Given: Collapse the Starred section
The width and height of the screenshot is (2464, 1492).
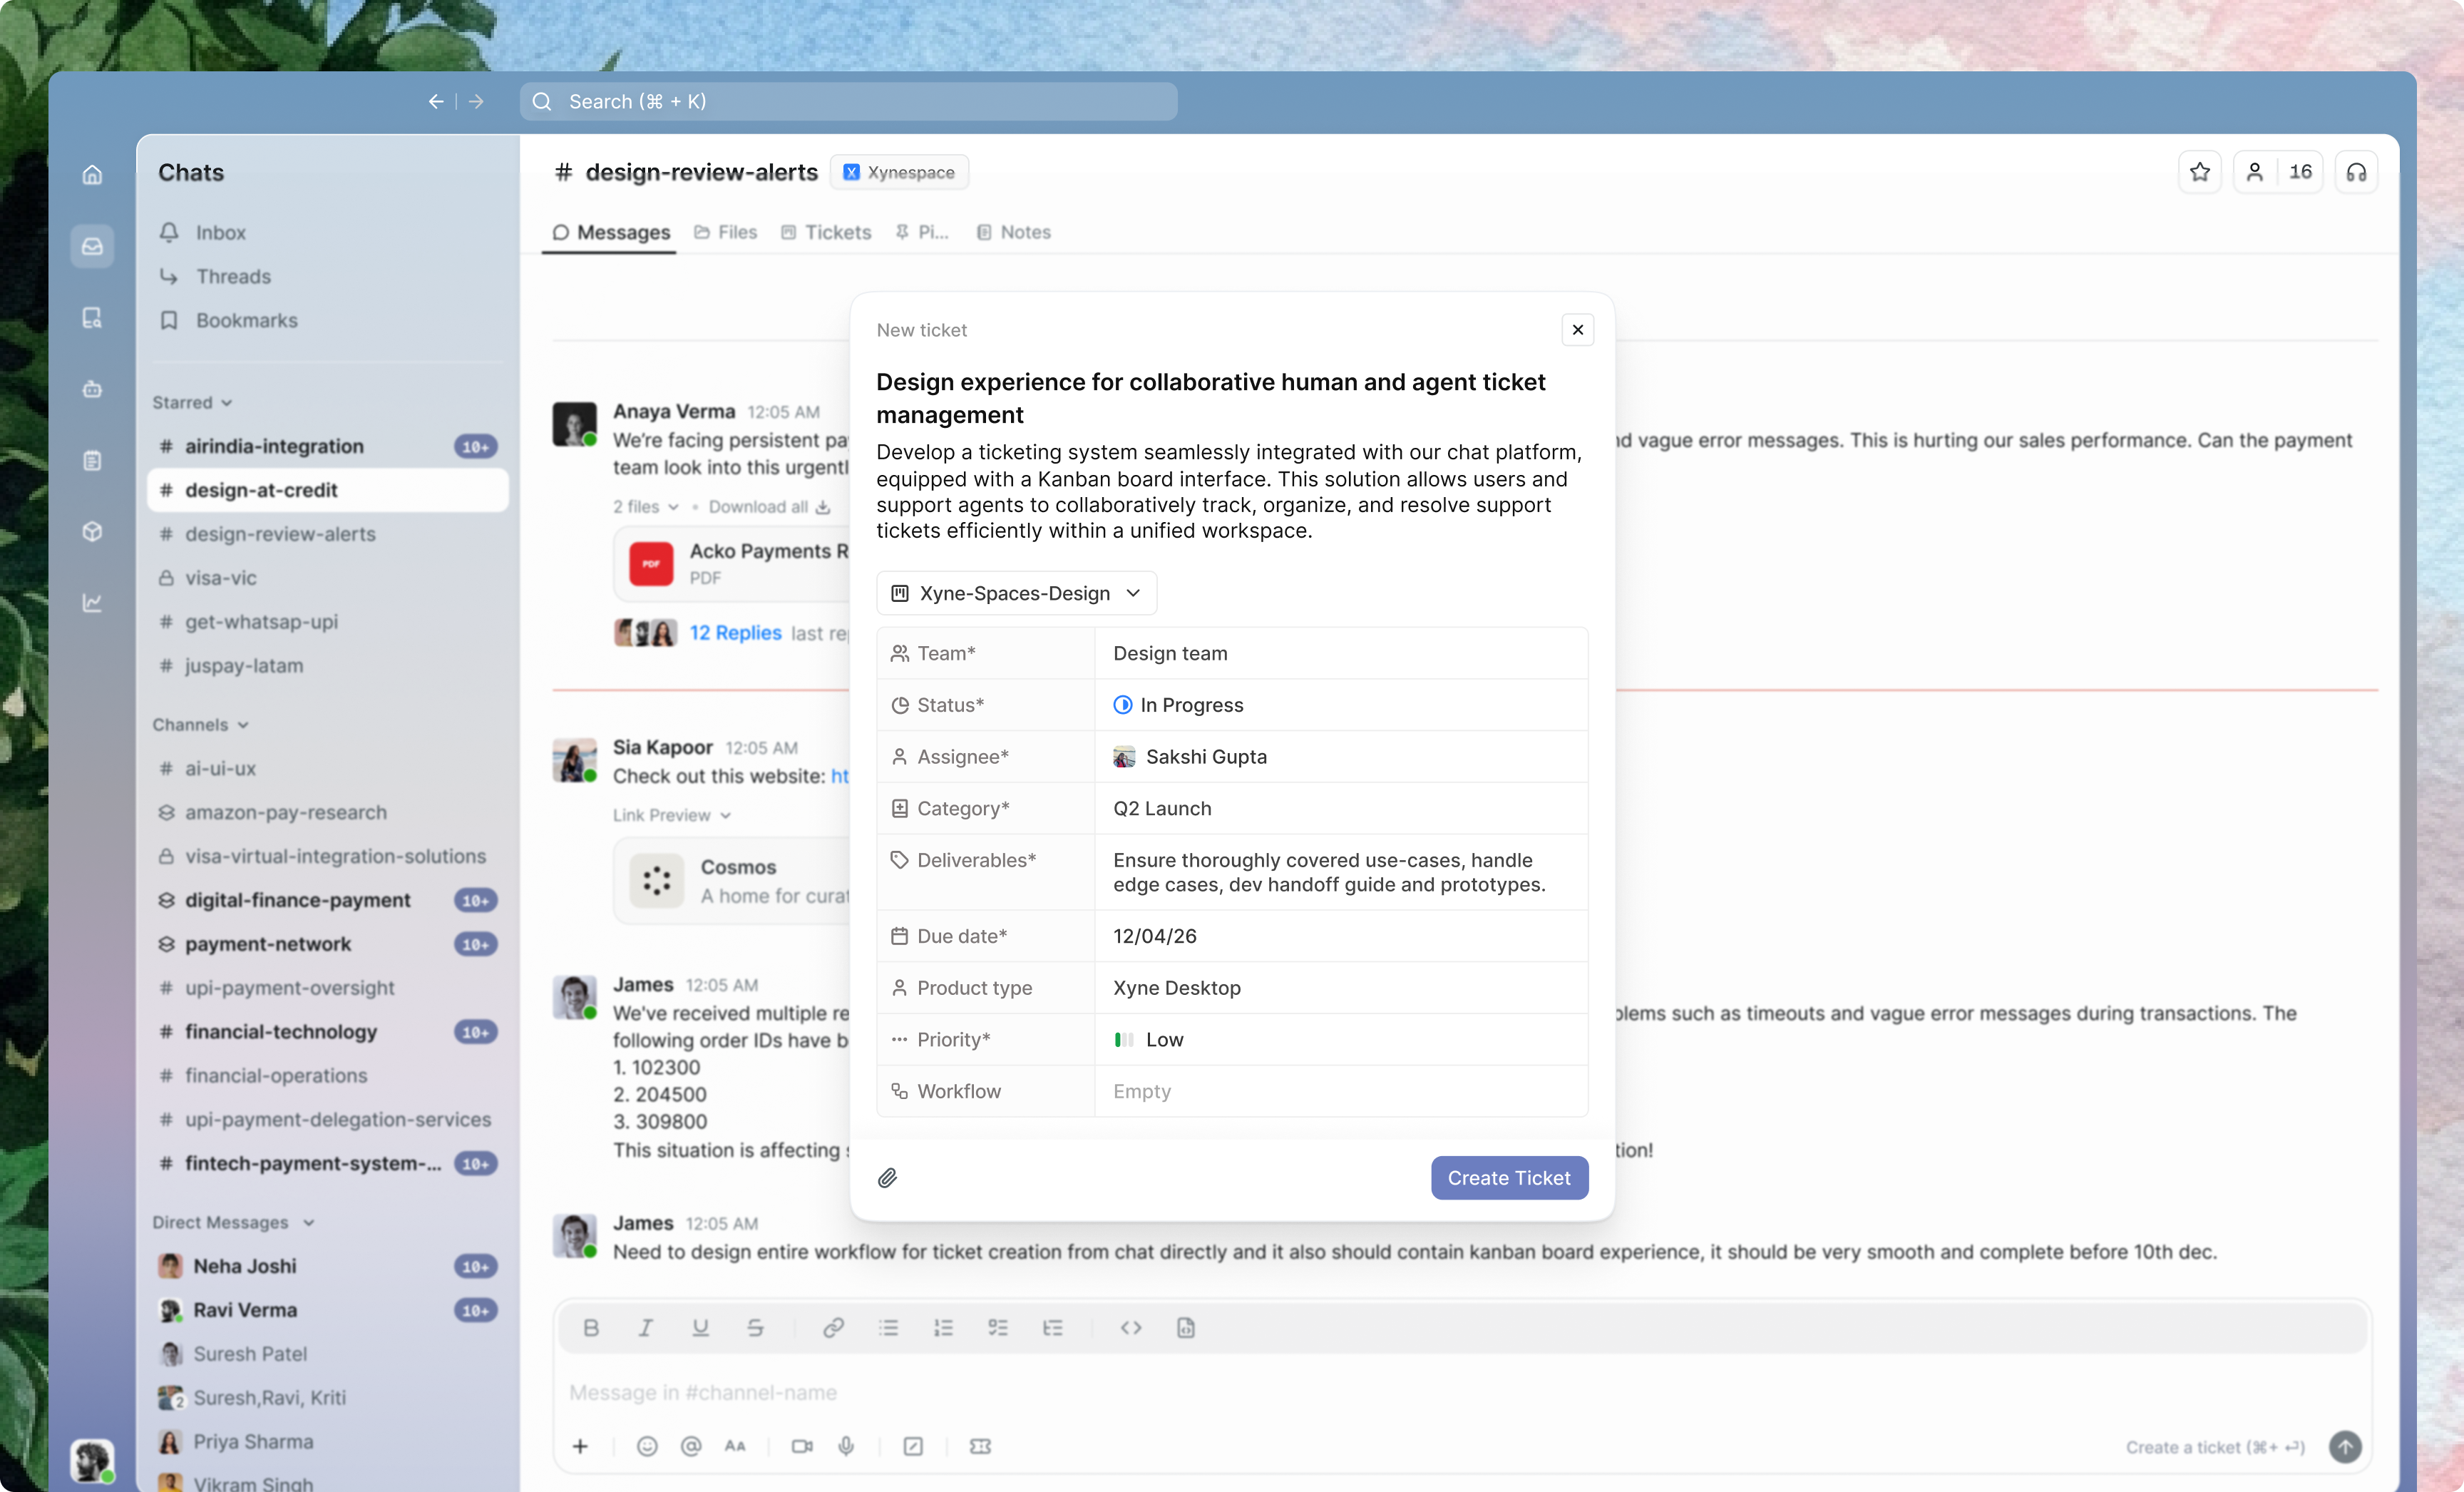Looking at the screenshot, I should [192, 402].
